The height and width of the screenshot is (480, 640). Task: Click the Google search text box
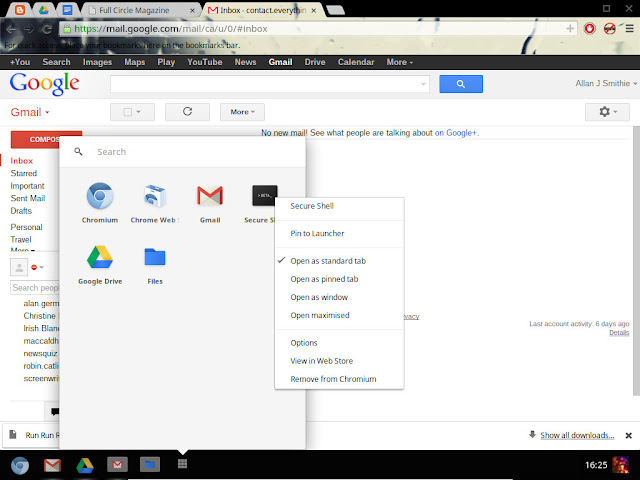coord(269,84)
